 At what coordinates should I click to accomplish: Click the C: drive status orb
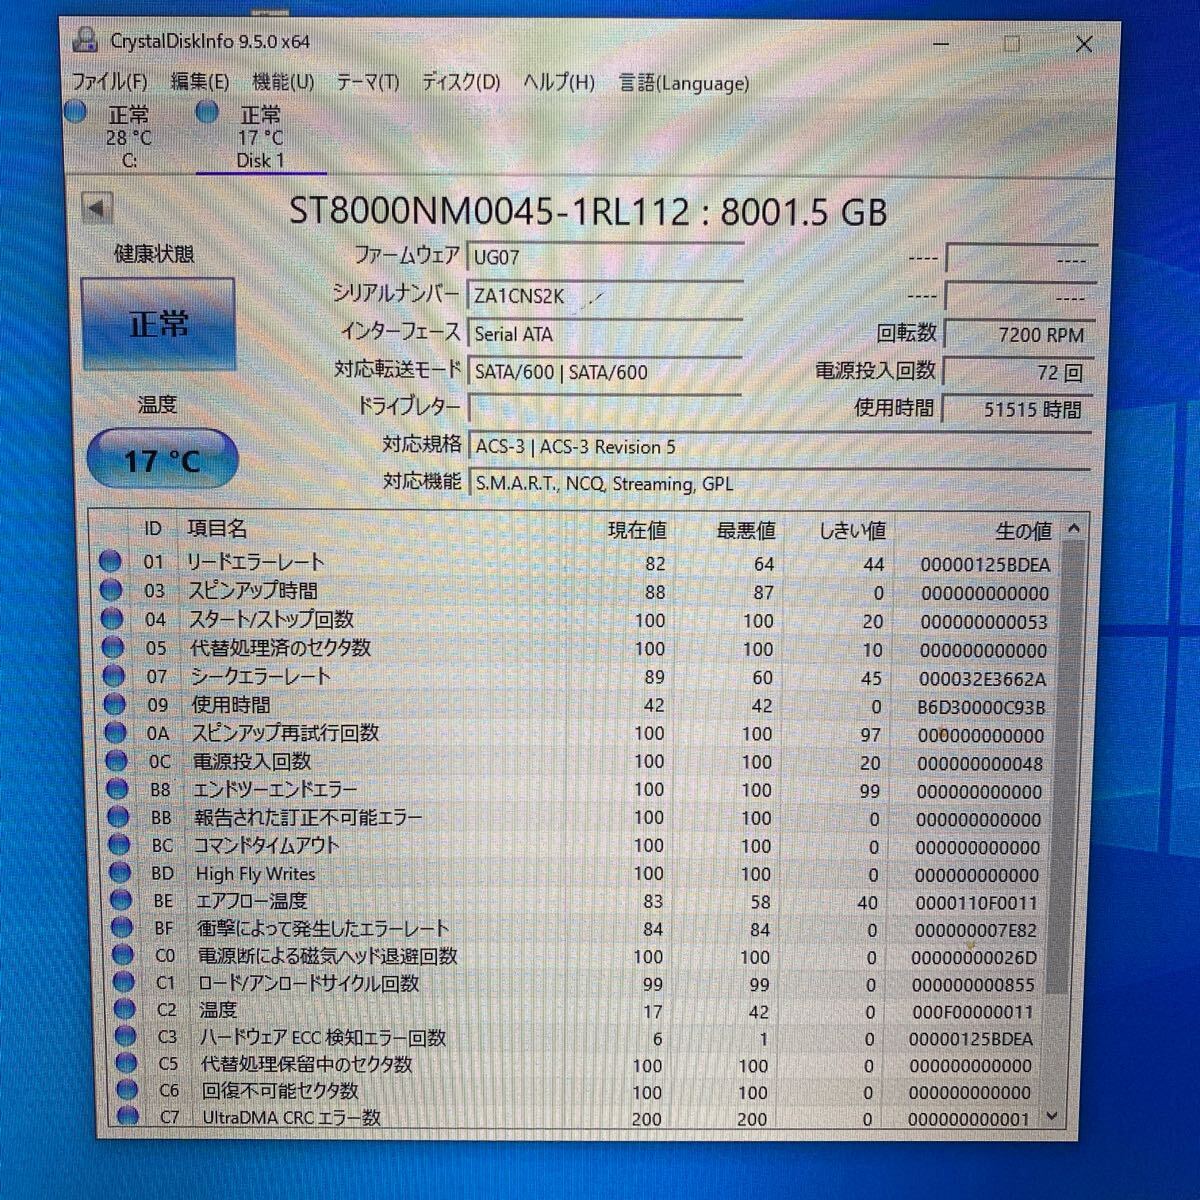coord(76,112)
